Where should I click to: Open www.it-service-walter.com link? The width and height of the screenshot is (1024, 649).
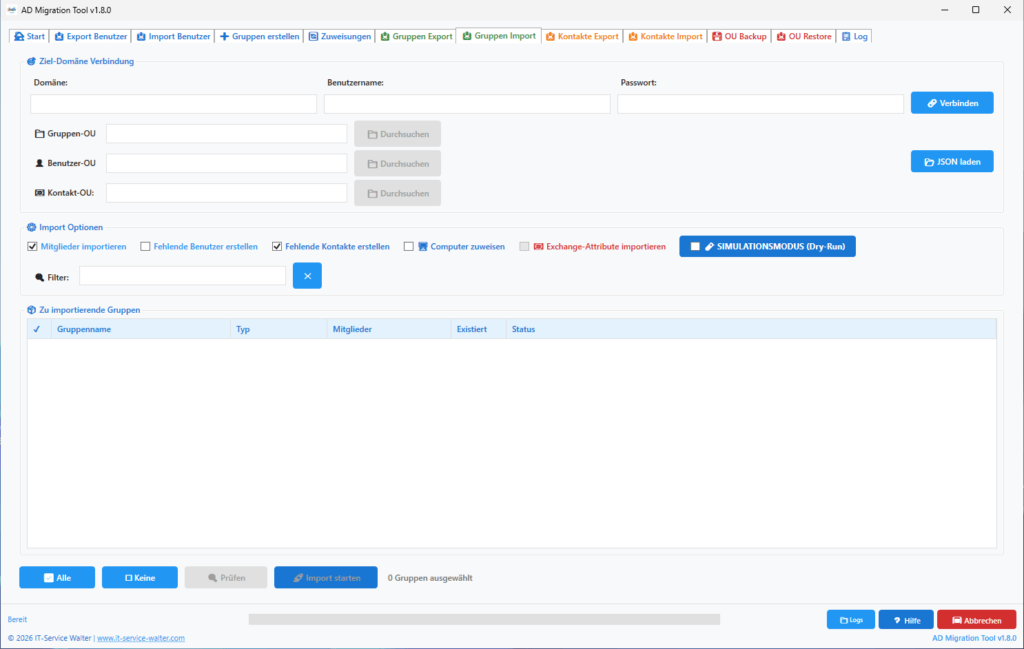click(x=141, y=639)
